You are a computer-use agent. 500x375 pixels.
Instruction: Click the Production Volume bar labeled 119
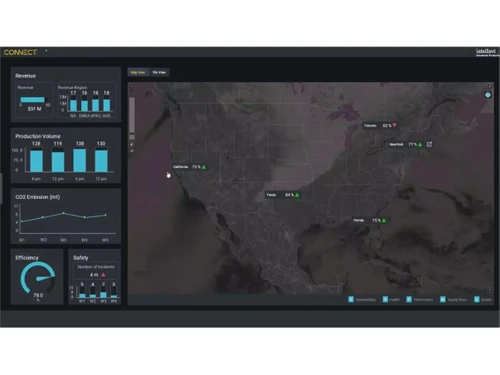[x=58, y=161]
